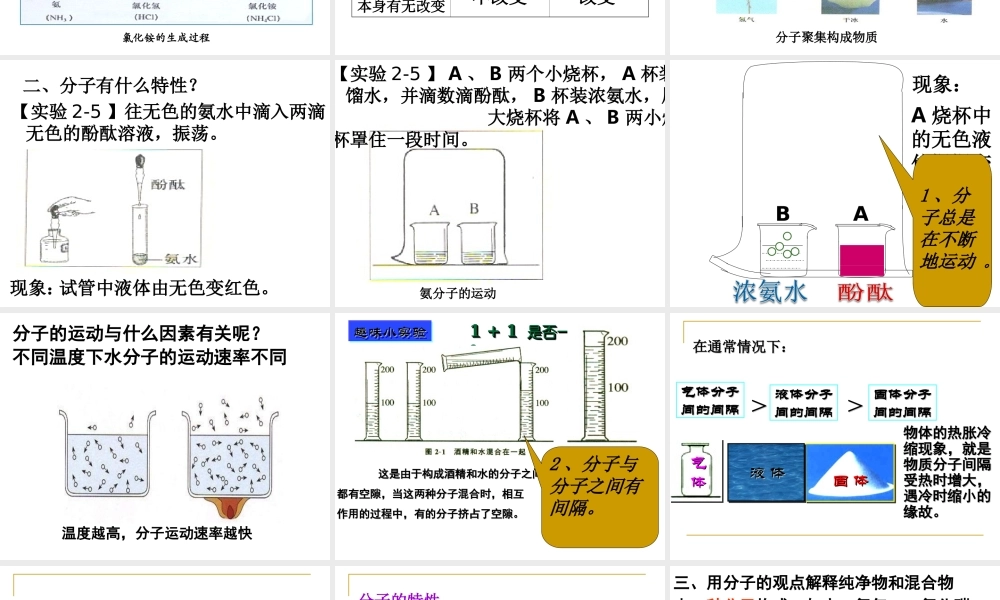The image size is (1000, 600).
Task: Click the paragraph 物体的热胀冷缩现象
Action: pyautogui.click(x=947, y=472)
